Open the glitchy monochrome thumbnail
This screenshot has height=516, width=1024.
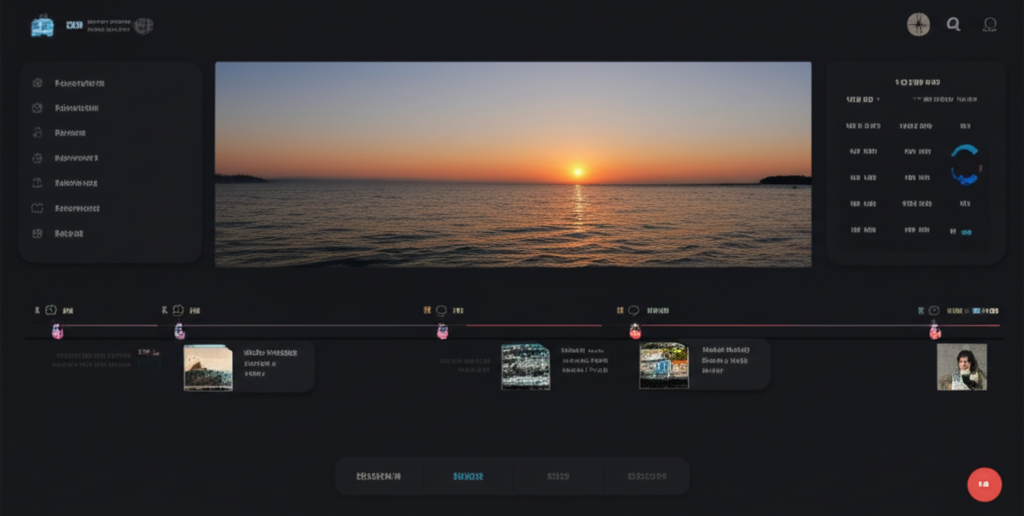526,367
